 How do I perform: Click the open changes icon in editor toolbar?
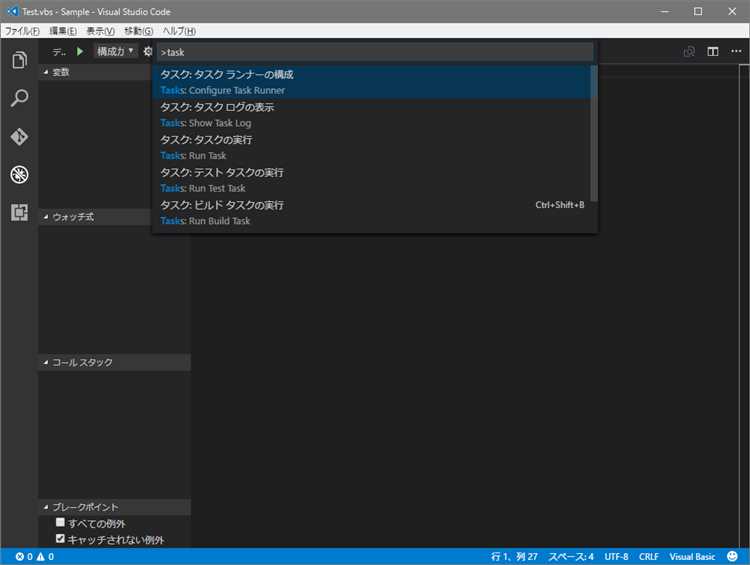pos(689,51)
